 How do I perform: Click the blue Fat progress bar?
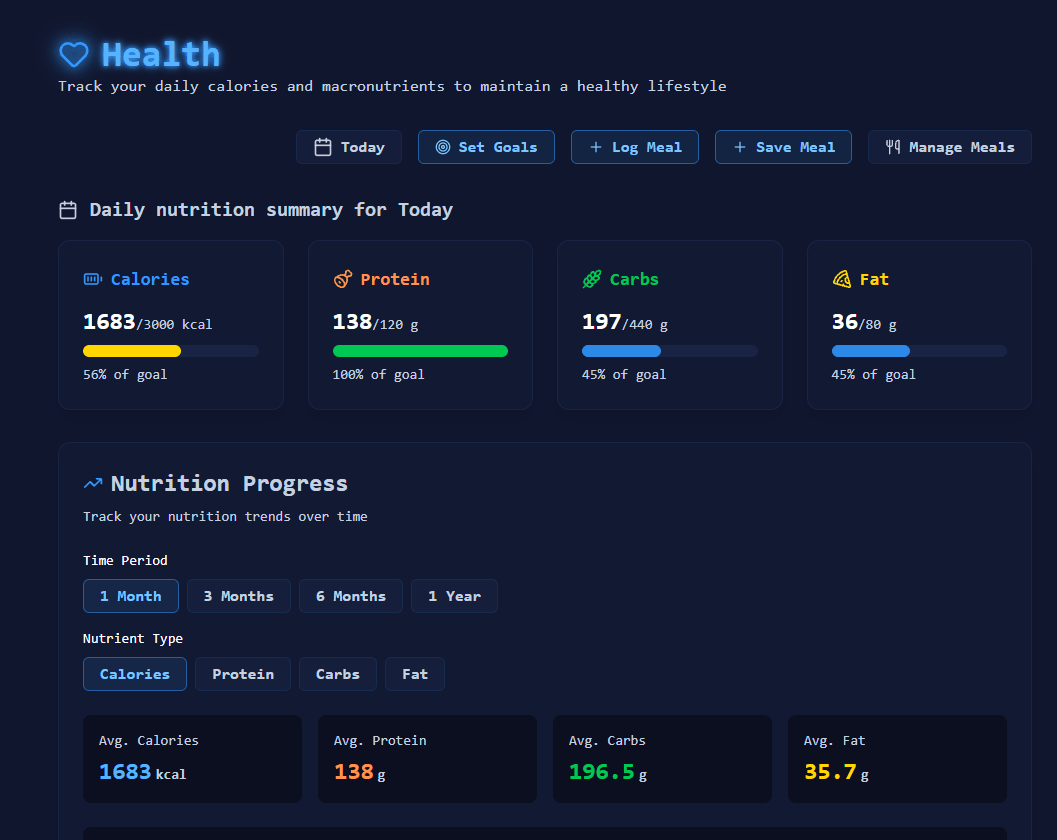919,351
